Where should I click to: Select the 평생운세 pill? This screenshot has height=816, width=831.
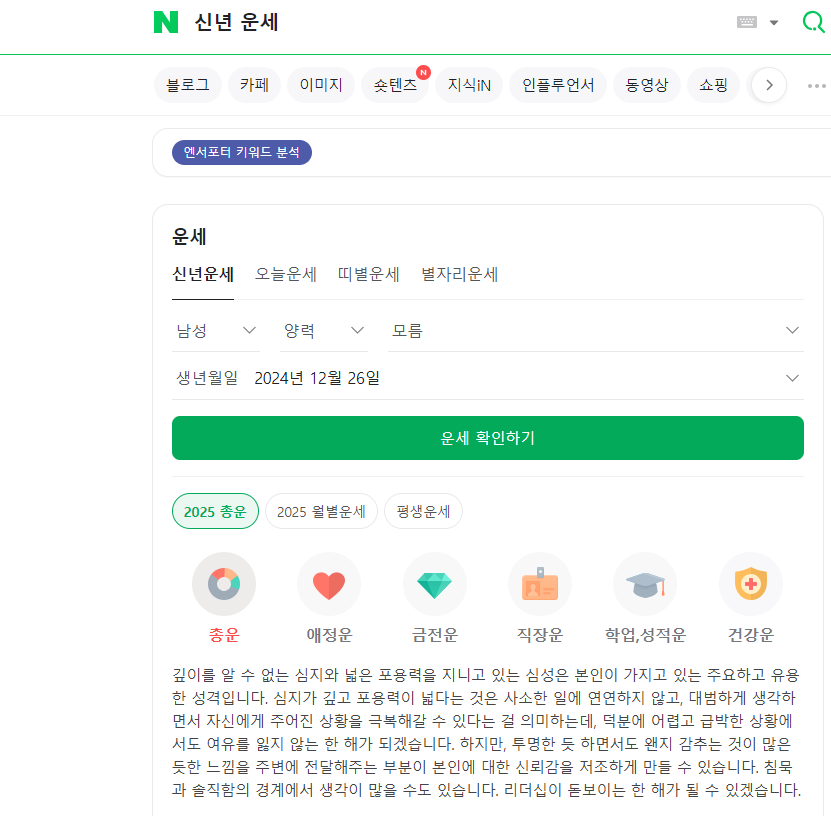(423, 512)
